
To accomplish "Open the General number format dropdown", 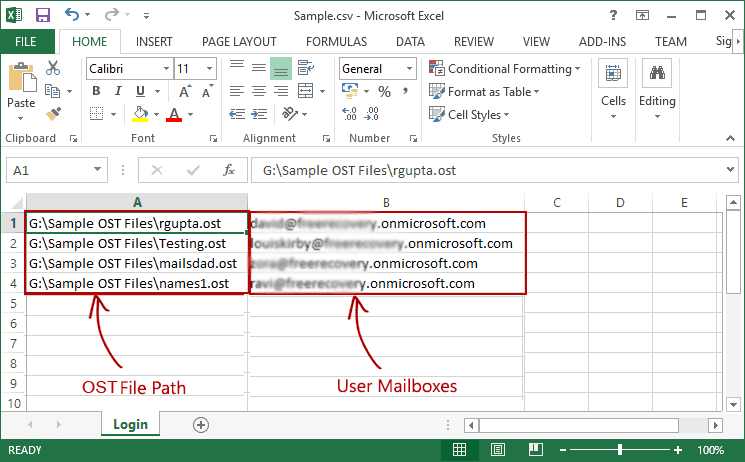I will point(409,68).
